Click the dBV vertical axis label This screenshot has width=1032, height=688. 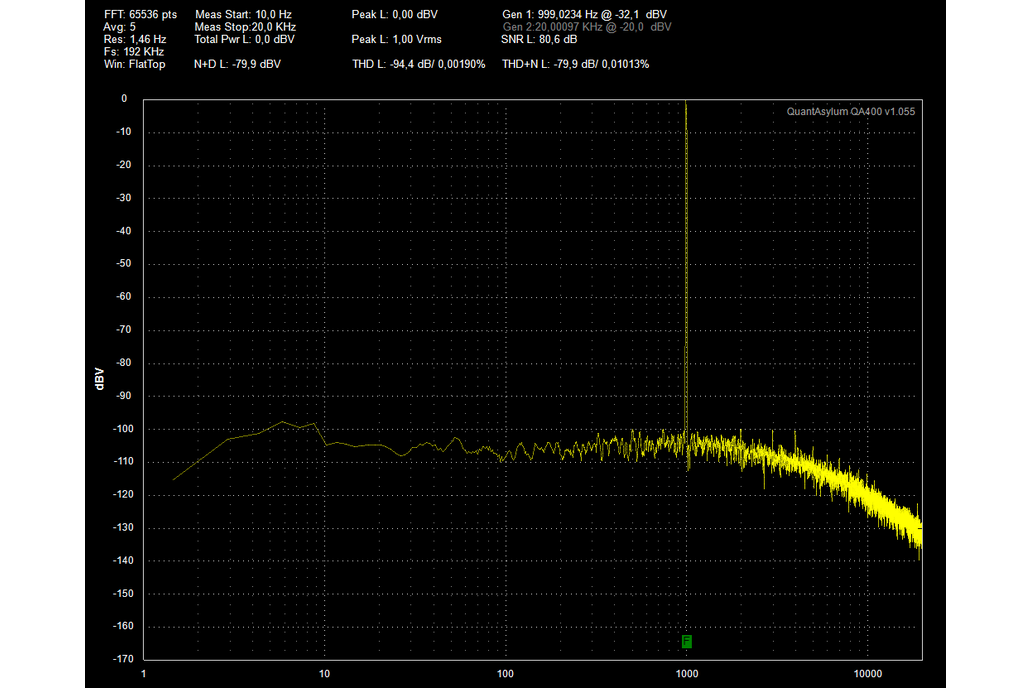pos(99,379)
